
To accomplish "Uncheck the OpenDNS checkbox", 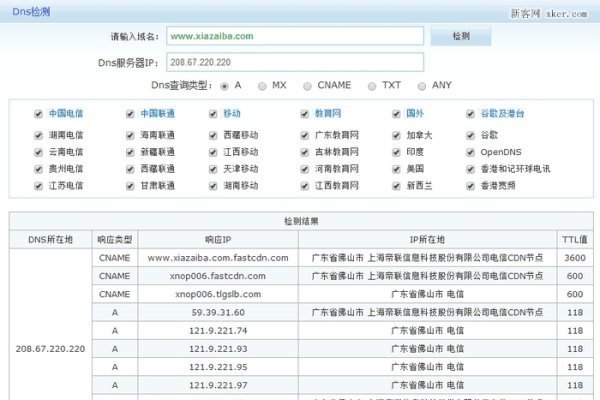I will click(x=471, y=152).
